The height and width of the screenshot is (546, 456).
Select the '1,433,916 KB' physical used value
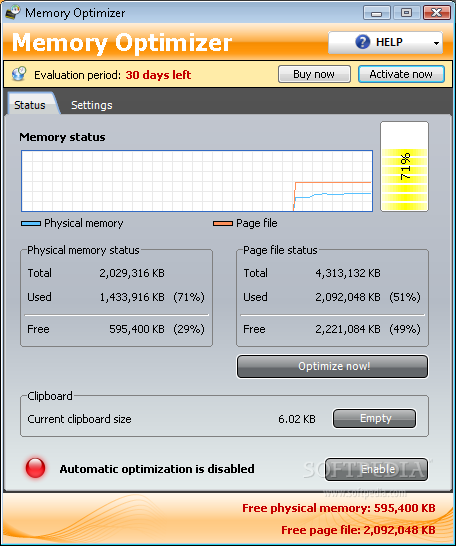point(132,297)
